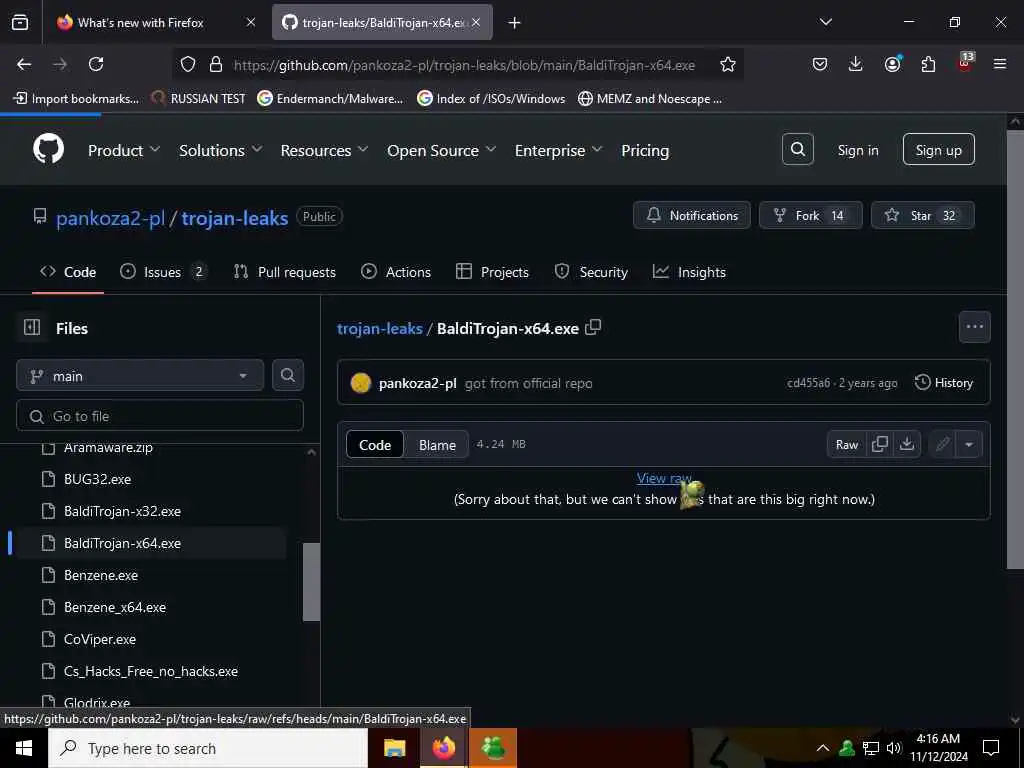Viewport: 1024px width, 768px height.
Task: Open the commit History link
Action: point(944,383)
